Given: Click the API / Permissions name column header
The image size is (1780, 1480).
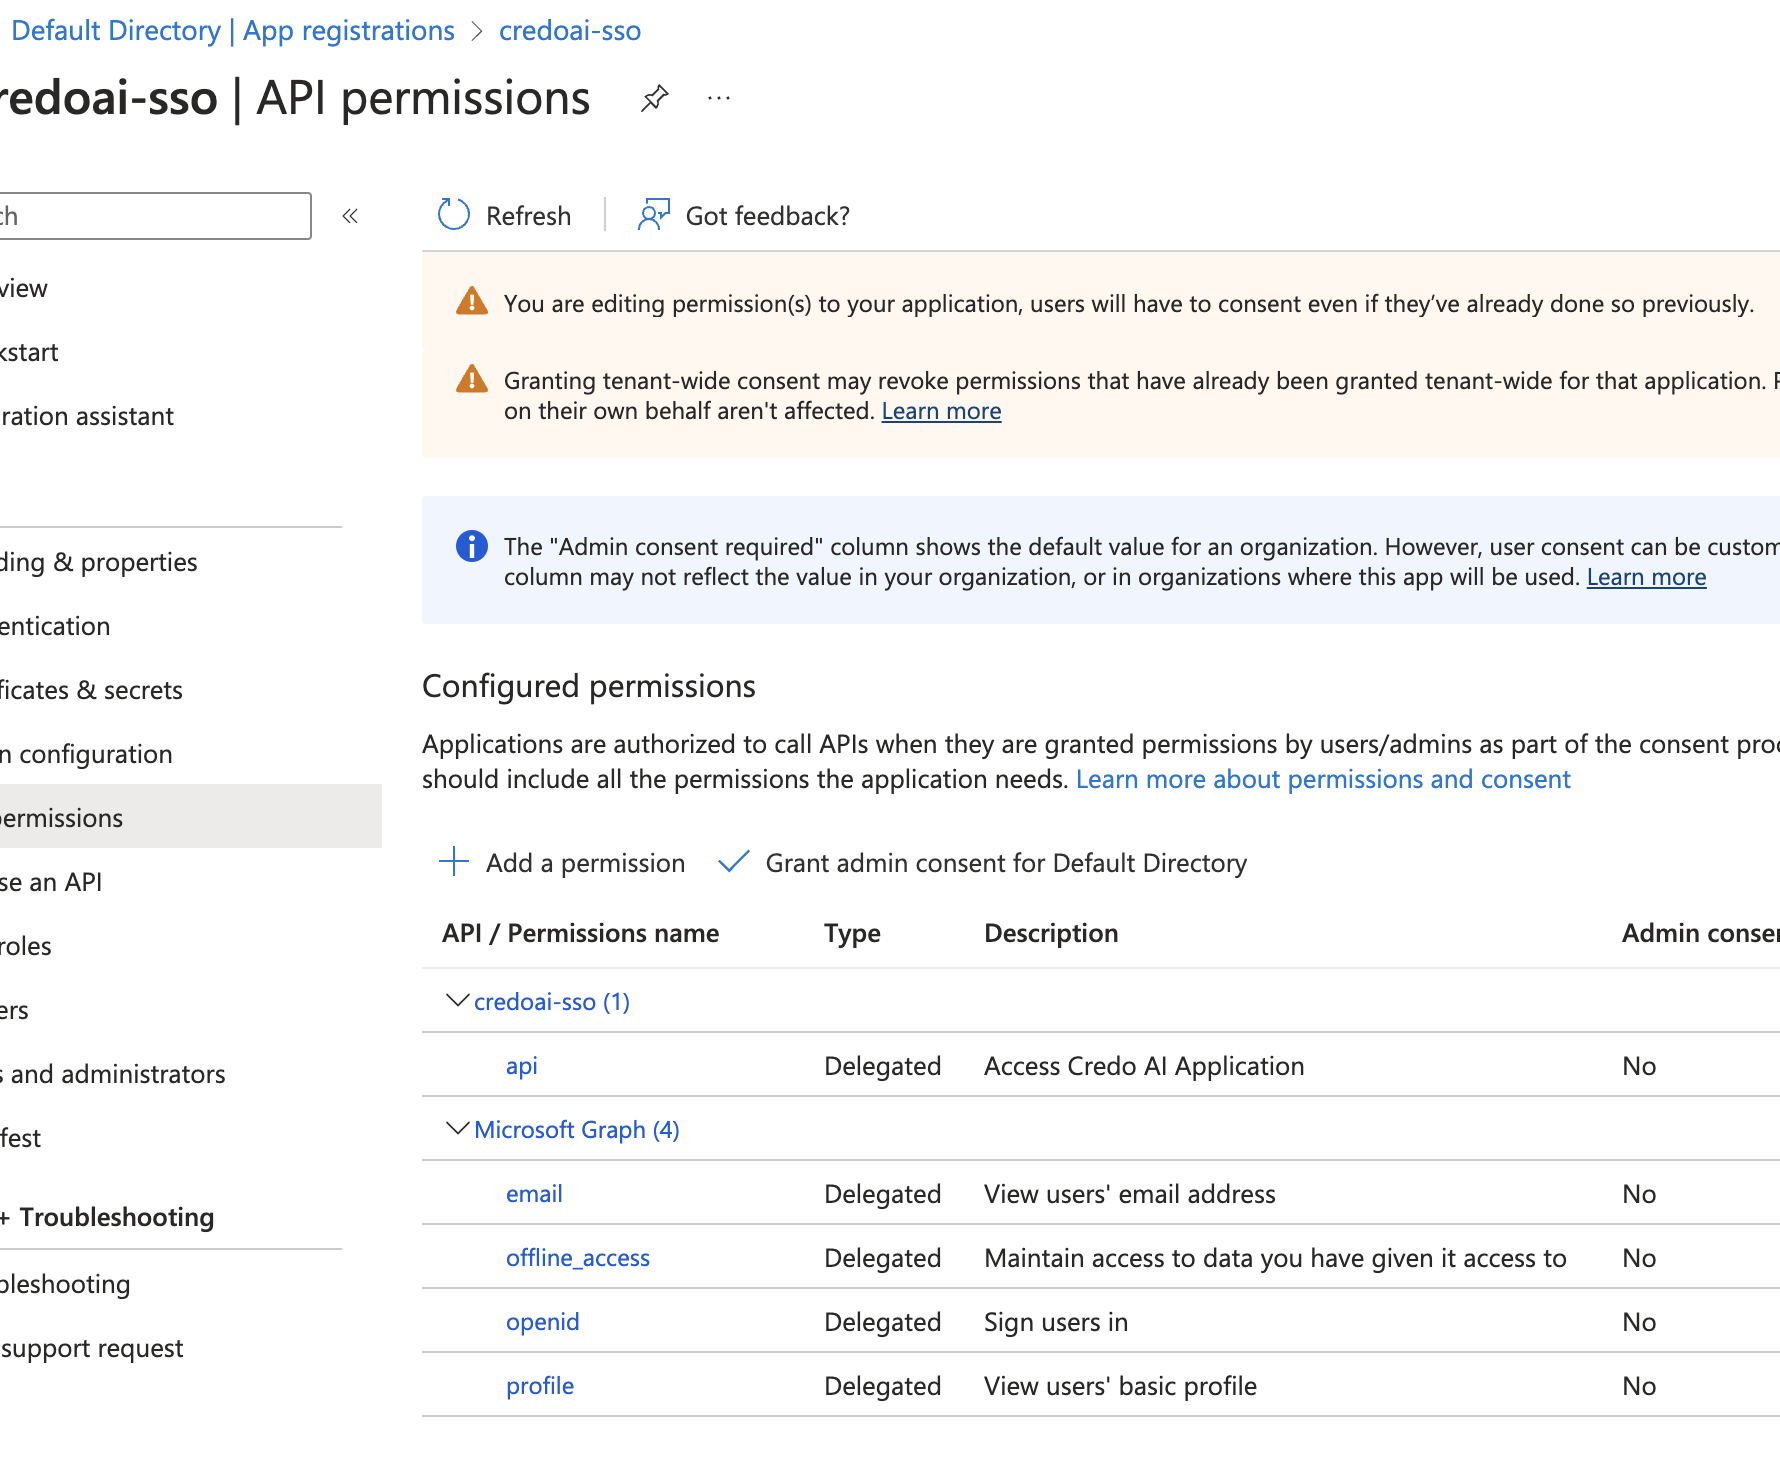Looking at the screenshot, I should pyautogui.click(x=580, y=933).
